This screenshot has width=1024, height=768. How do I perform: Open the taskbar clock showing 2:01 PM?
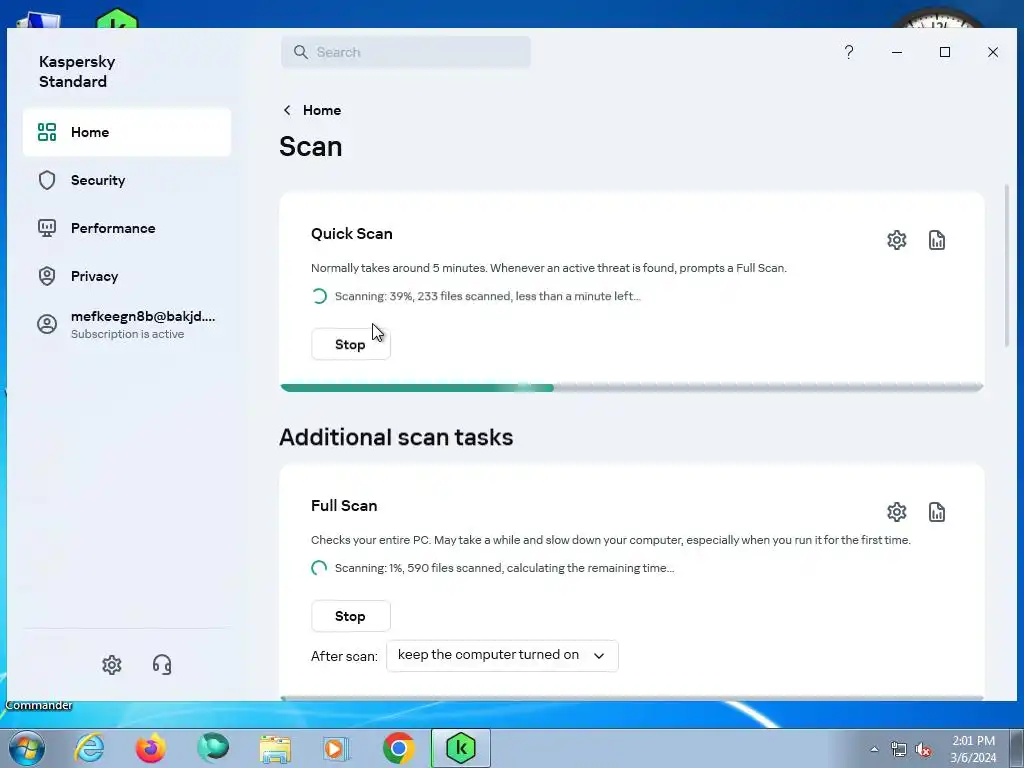click(974, 749)
